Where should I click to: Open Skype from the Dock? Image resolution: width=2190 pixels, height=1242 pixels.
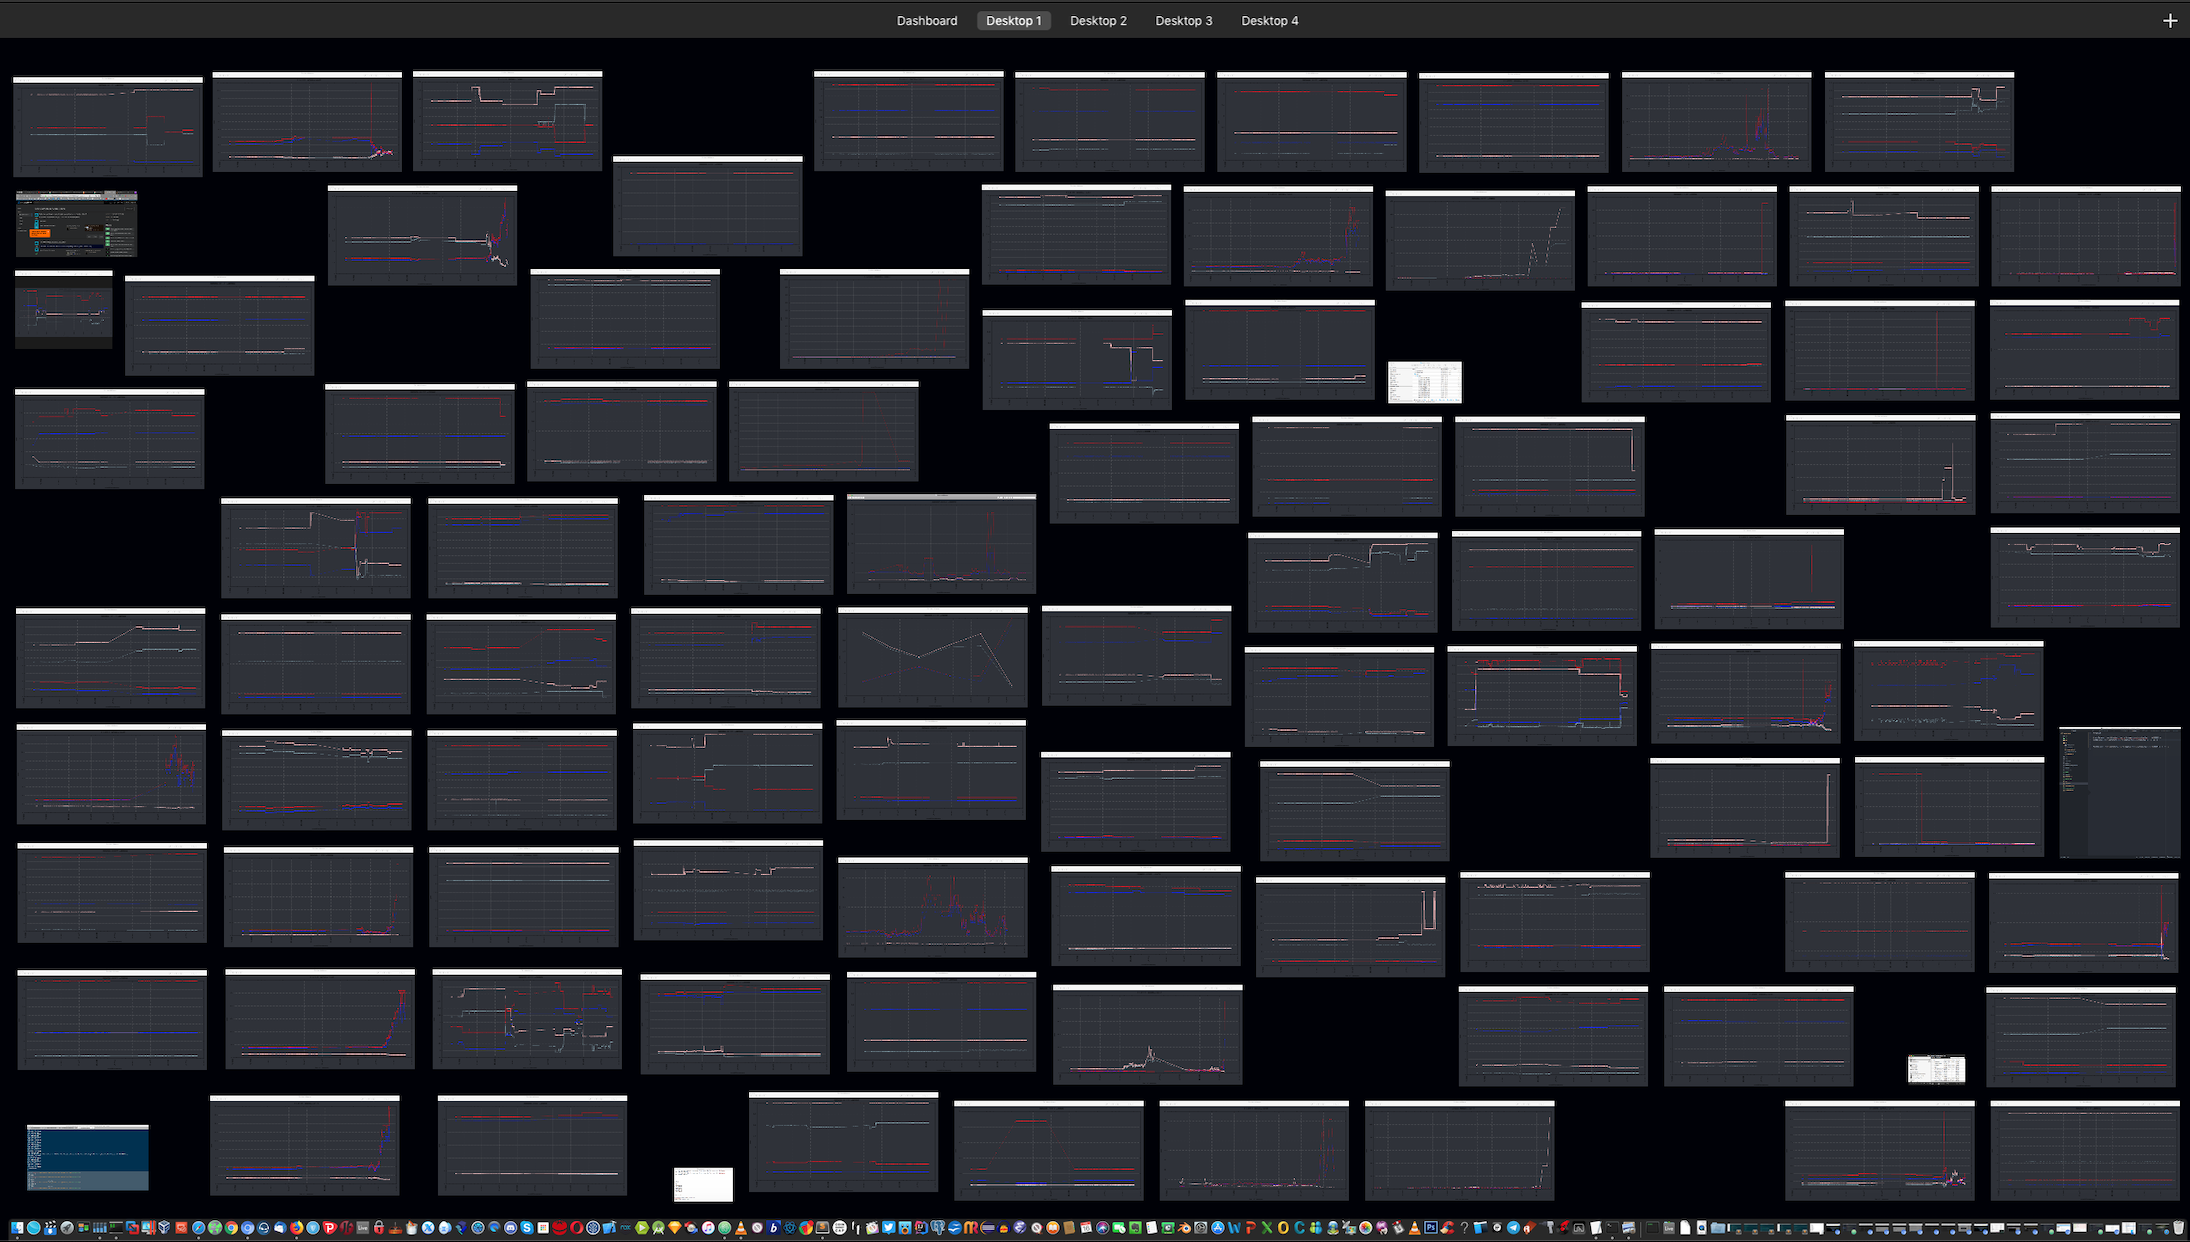tap(527, 1228)
